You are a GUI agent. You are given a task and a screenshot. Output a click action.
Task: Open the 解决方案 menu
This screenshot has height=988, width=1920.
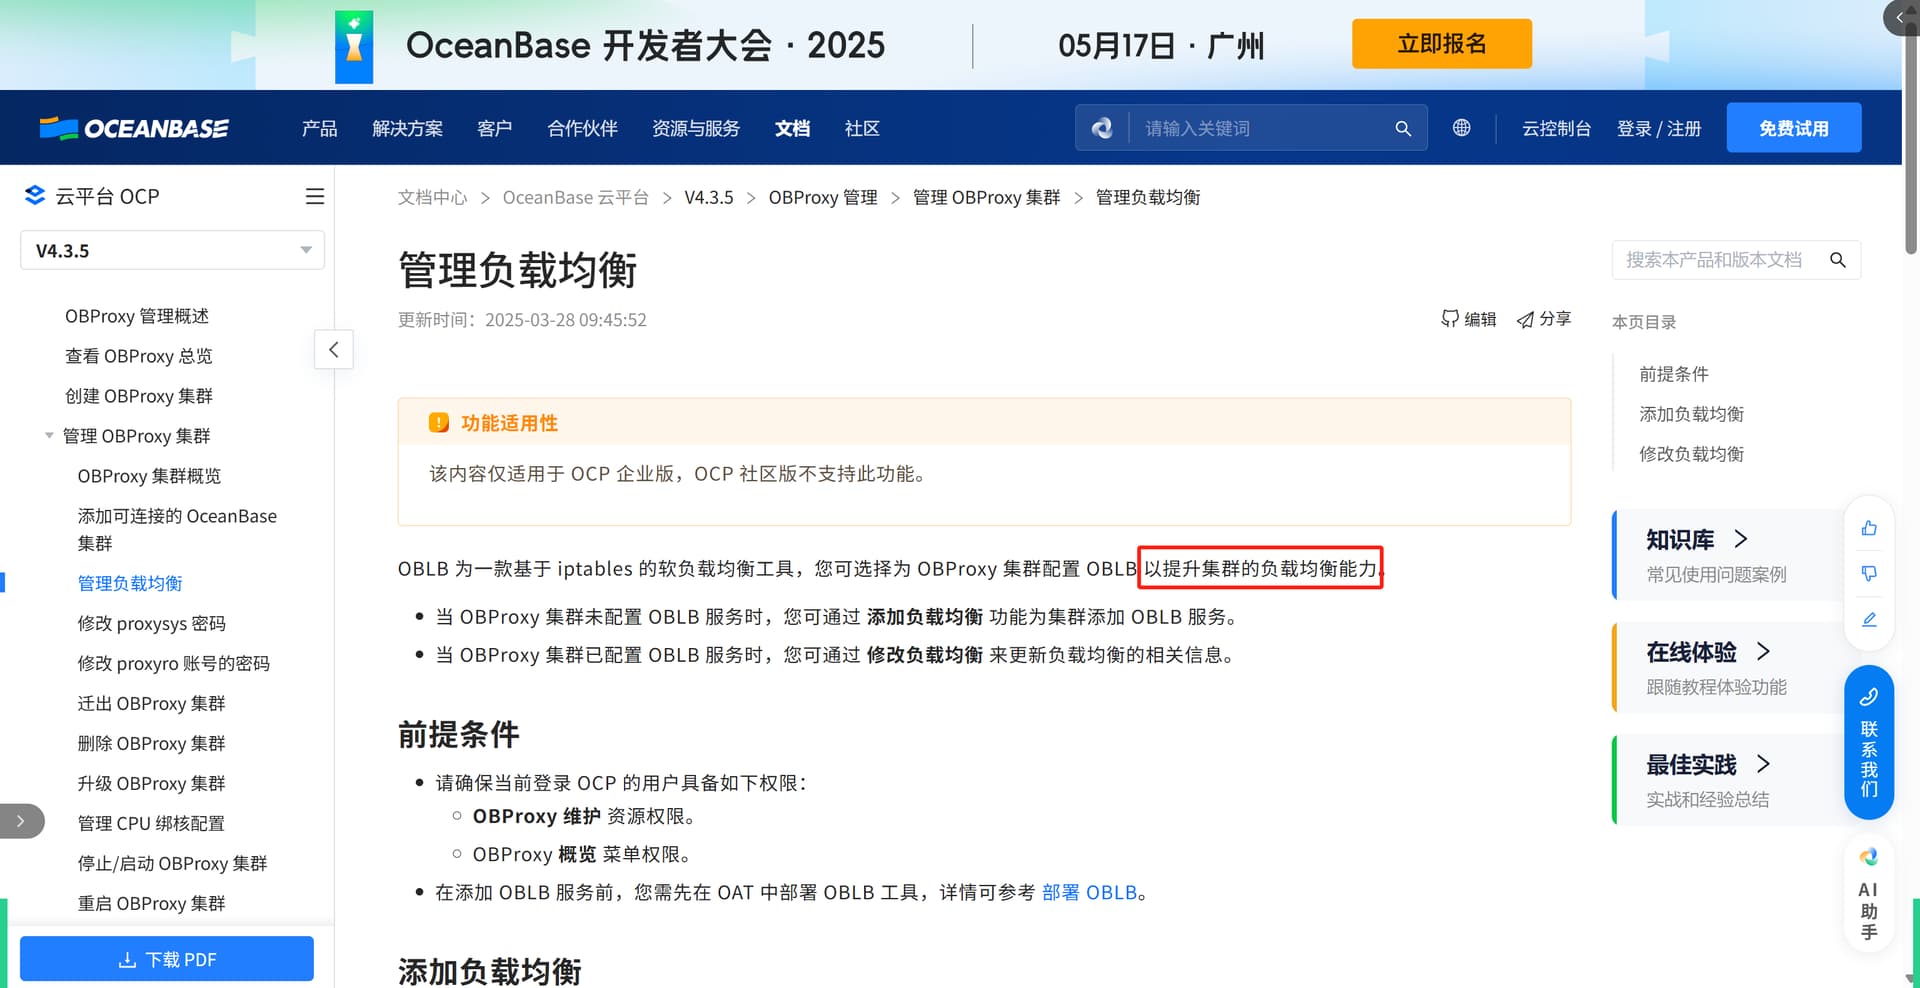pos(407,128)
